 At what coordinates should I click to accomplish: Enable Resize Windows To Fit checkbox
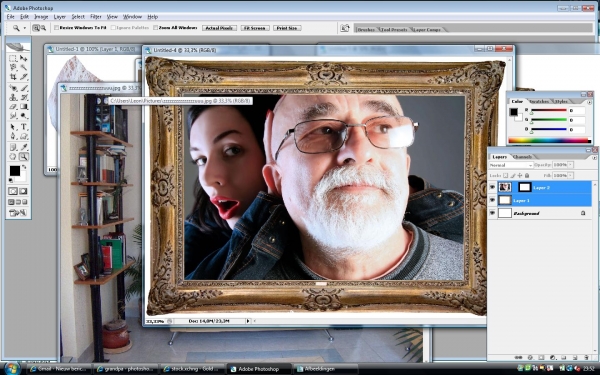56,28
